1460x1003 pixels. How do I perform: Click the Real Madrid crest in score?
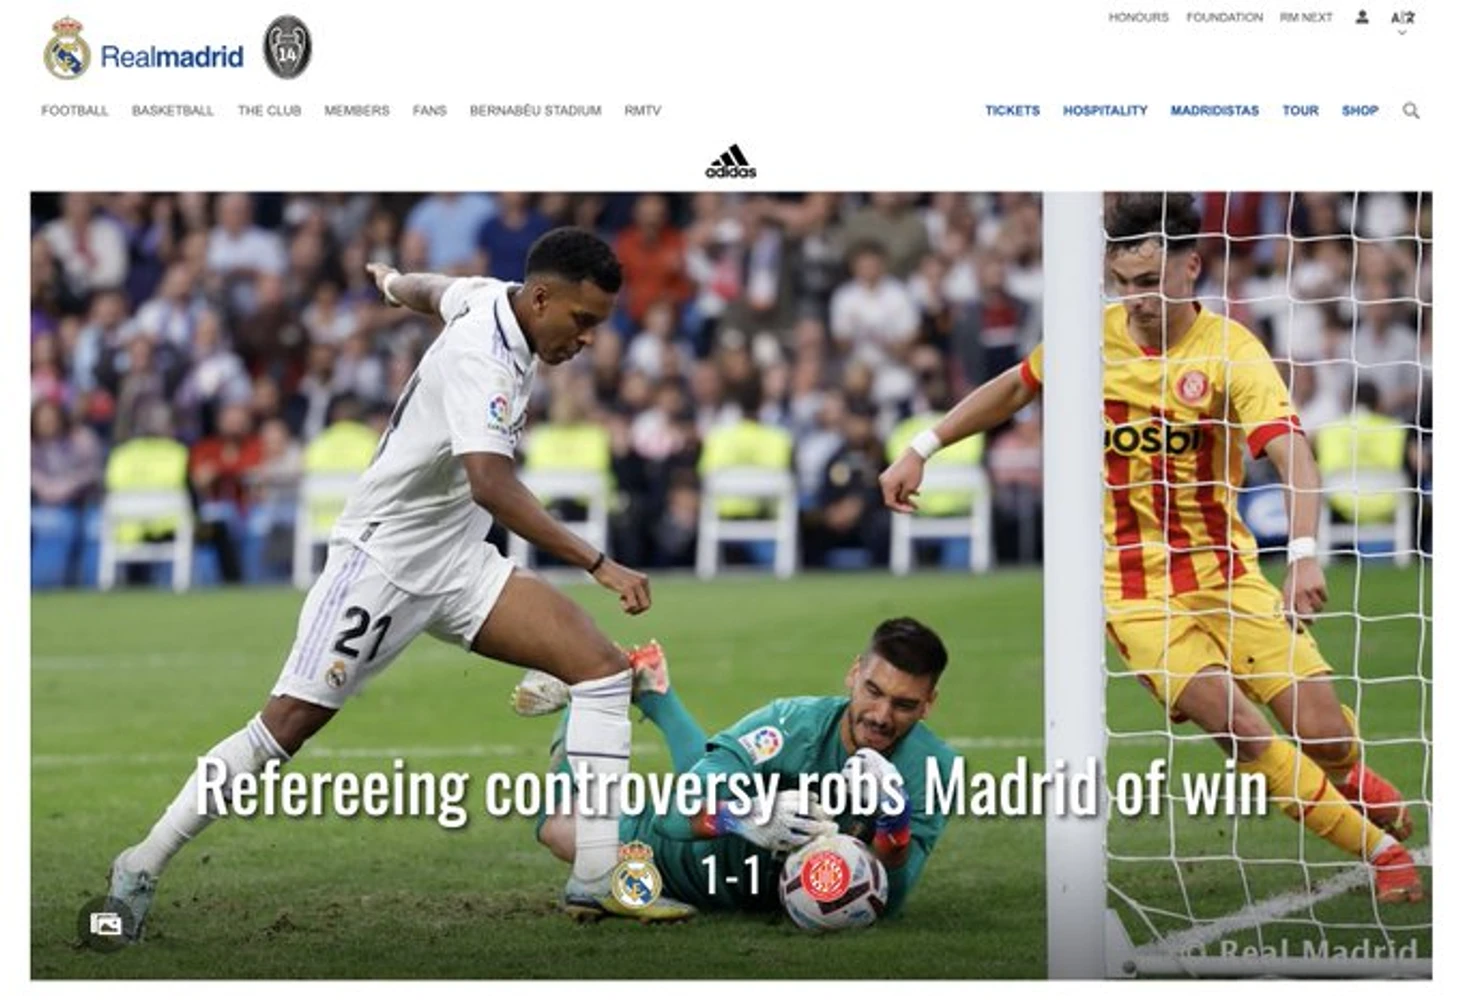pyautogui.click(x=637, y=875)
